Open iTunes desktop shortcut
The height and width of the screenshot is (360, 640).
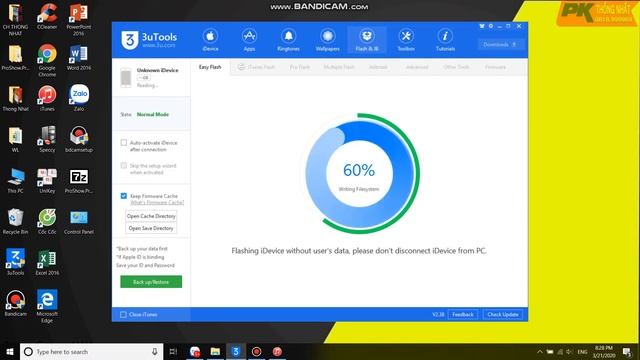[x=47, y=98]
